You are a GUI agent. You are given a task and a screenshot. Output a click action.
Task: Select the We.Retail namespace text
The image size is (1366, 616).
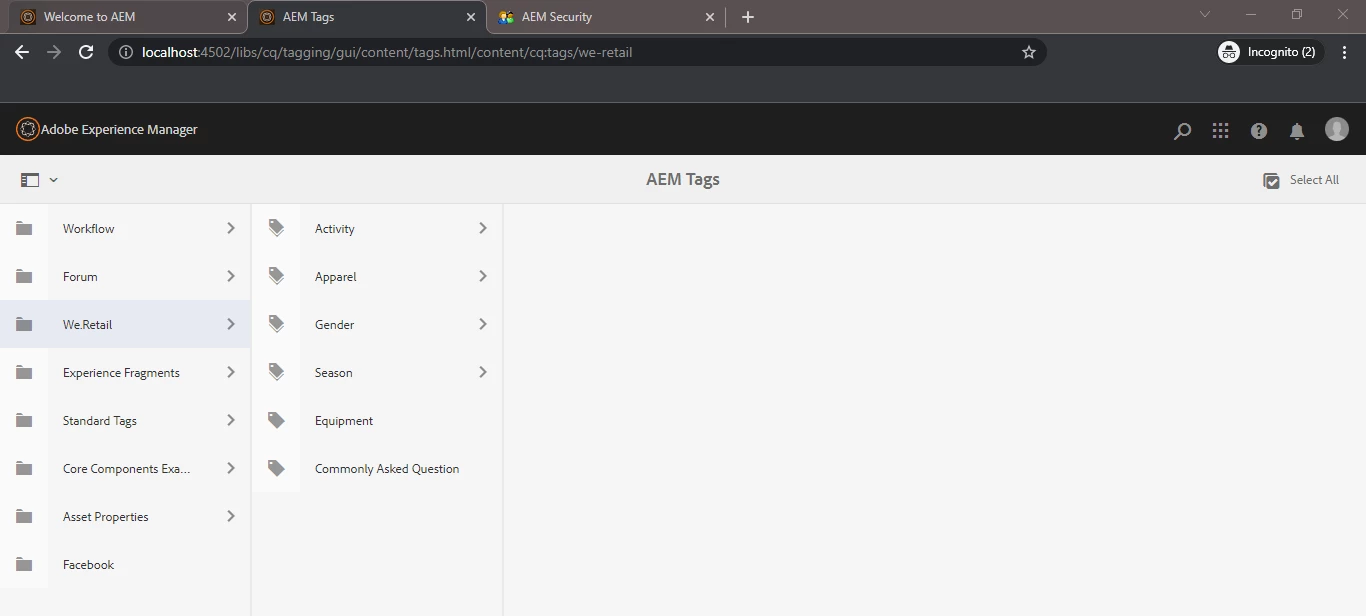(x=87, y=325)
